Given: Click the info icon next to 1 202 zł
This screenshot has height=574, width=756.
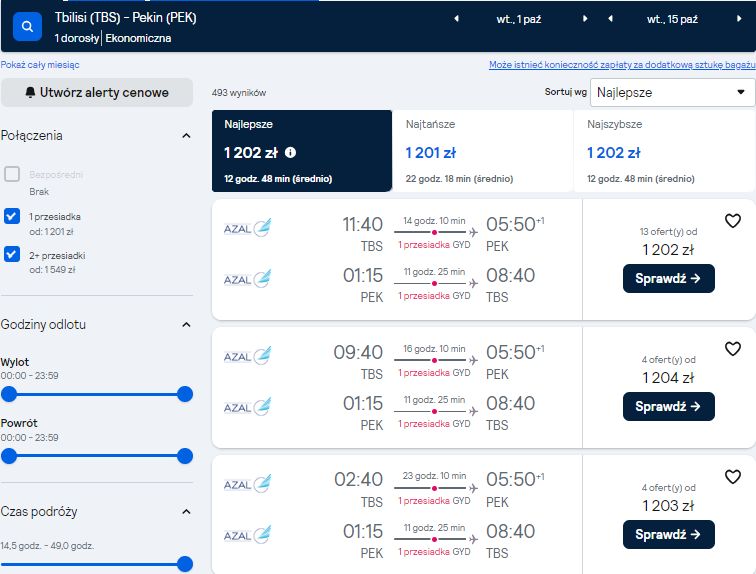Looking at the screenshot, I should (x=290, y=153).
